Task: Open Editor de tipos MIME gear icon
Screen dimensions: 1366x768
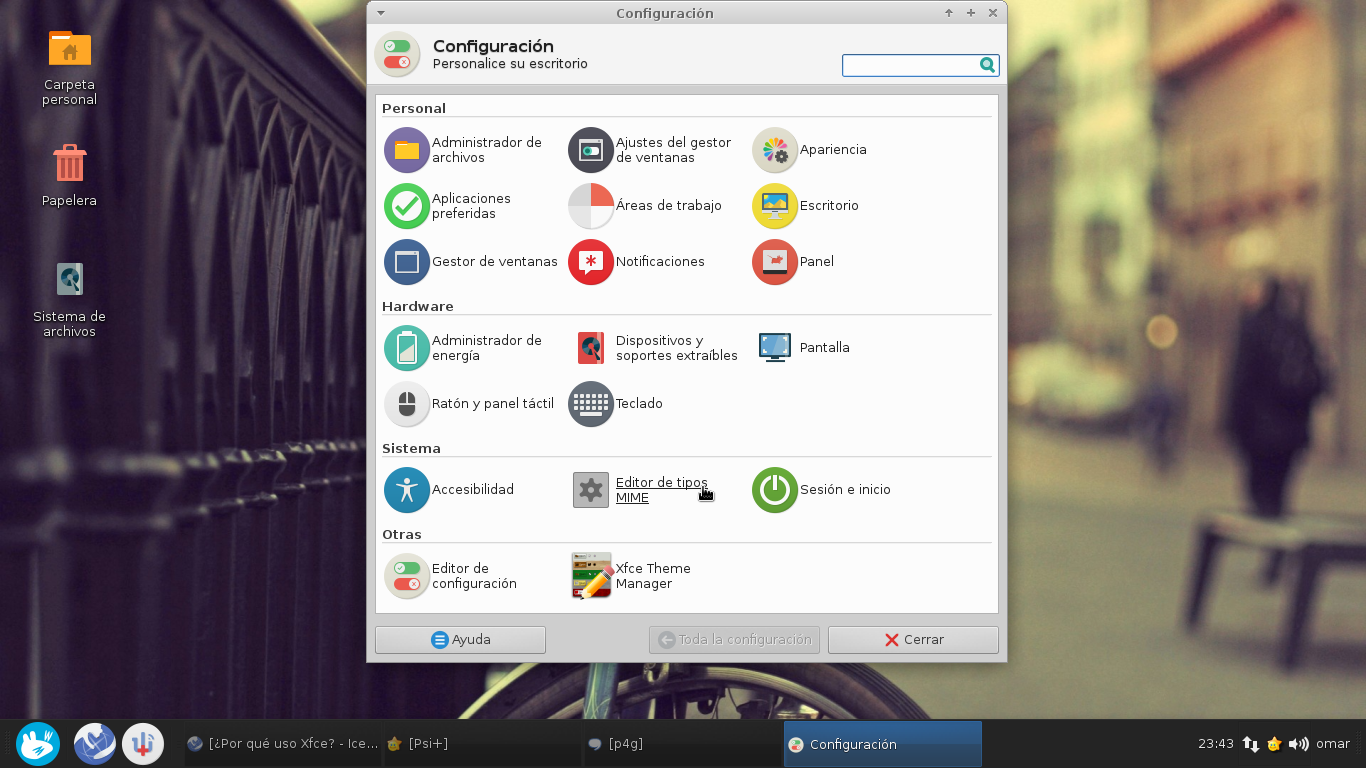Action: pyautogui.click(x=591, y=490)
